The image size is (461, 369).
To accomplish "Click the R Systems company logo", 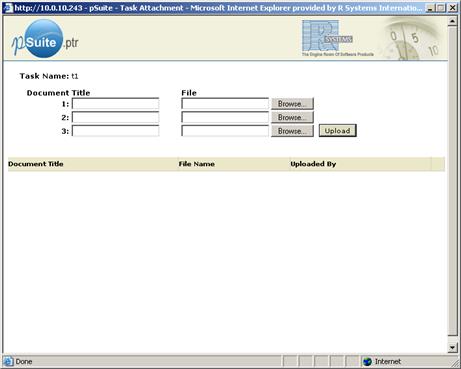I will (337, 38).
